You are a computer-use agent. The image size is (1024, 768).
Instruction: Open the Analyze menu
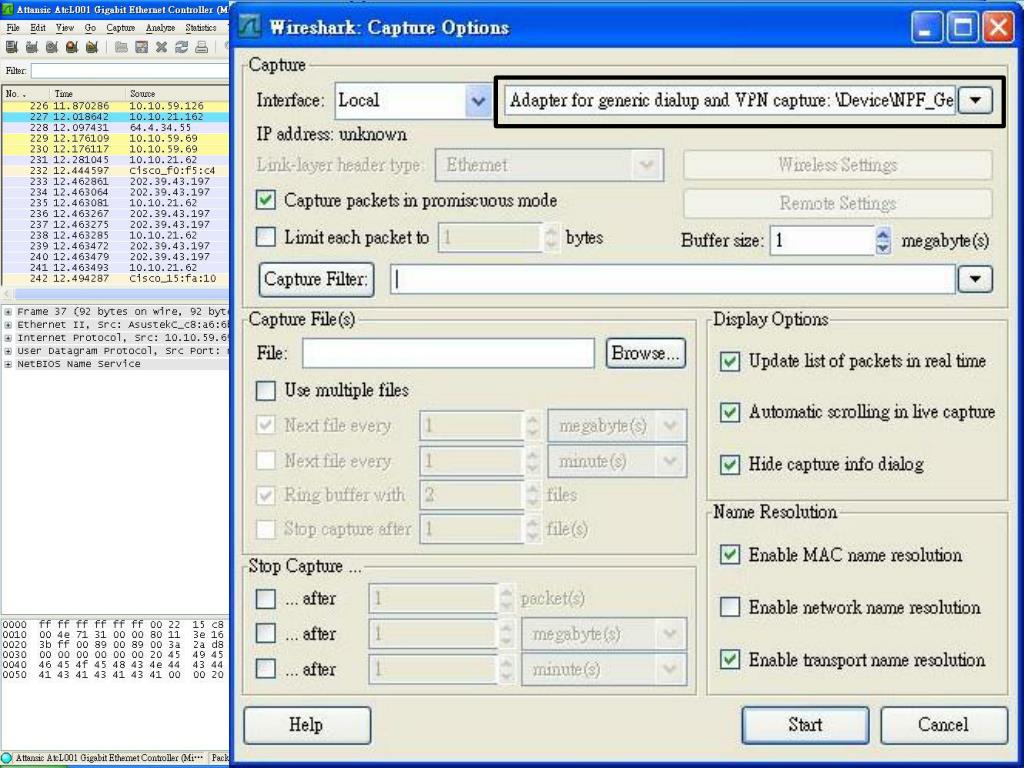point(160,28)
